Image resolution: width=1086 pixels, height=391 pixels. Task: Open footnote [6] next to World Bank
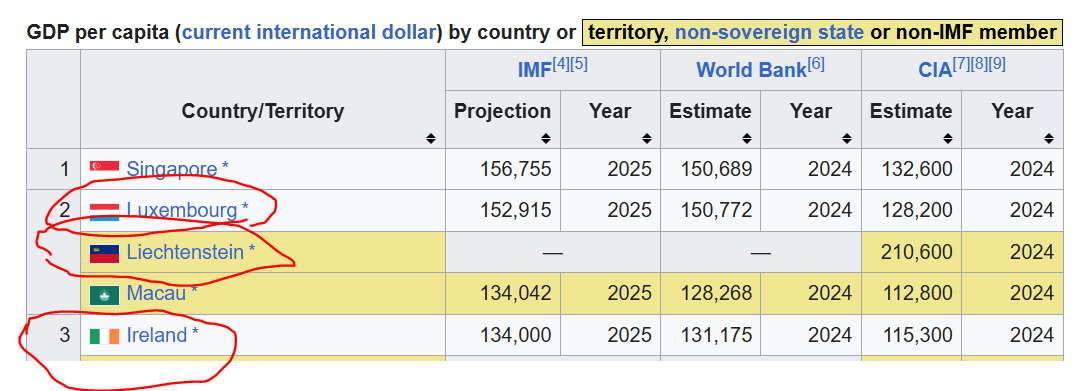(816, 64)
